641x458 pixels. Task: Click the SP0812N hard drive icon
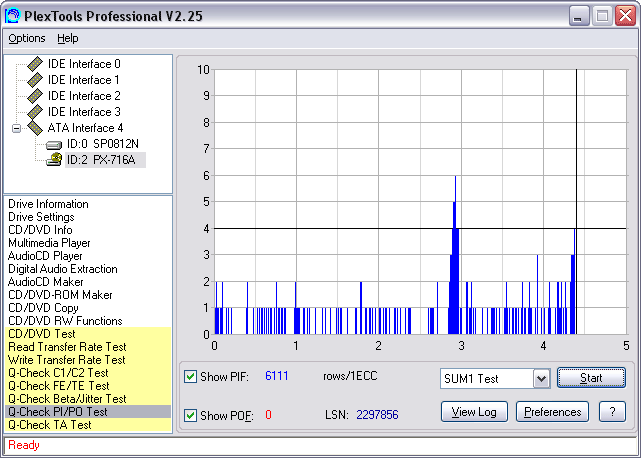click(x=54, y=145)
